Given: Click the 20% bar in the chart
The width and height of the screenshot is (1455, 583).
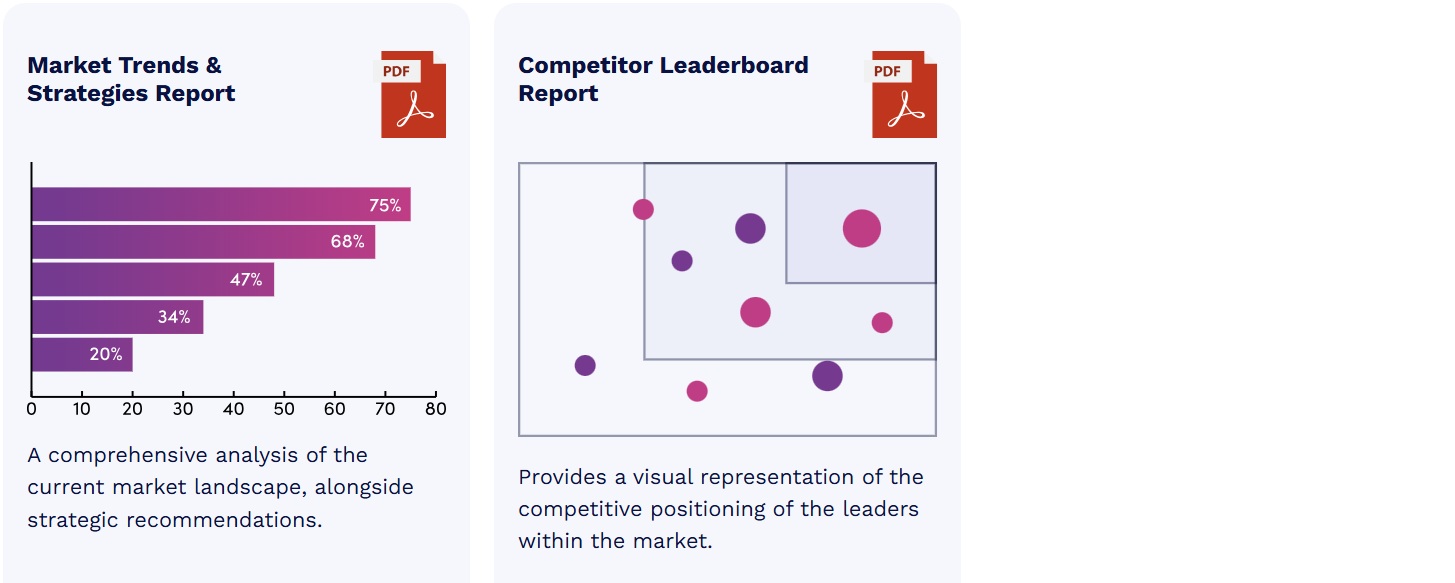Looking at the screenshot, I should coord(82,354).
